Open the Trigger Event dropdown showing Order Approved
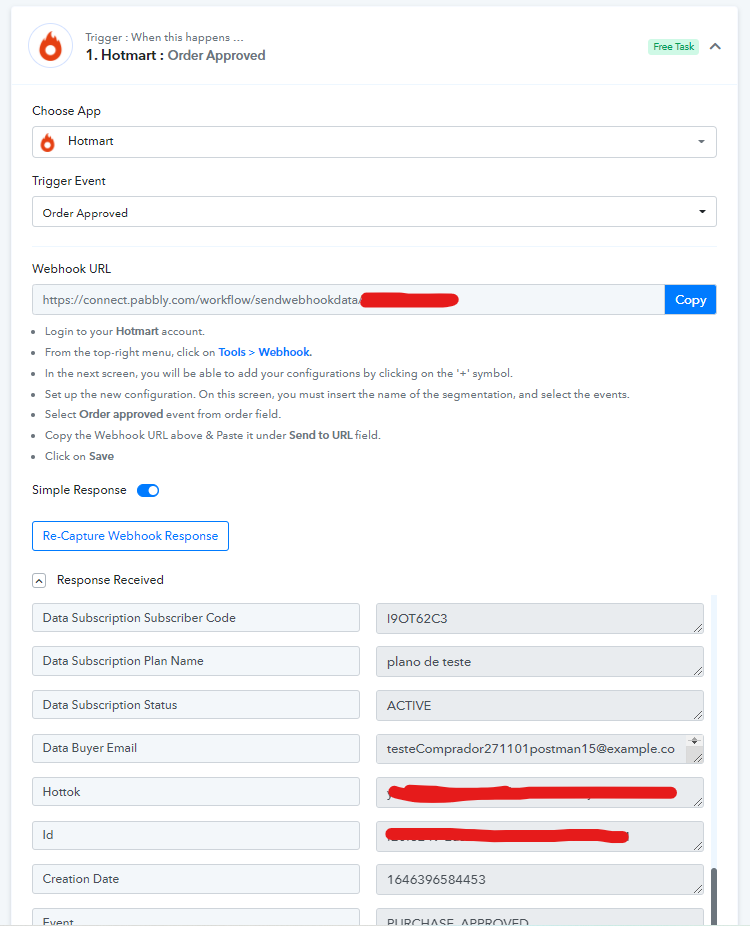The width and height of the screenshot is (750, 926). click(x=374, y=212)
